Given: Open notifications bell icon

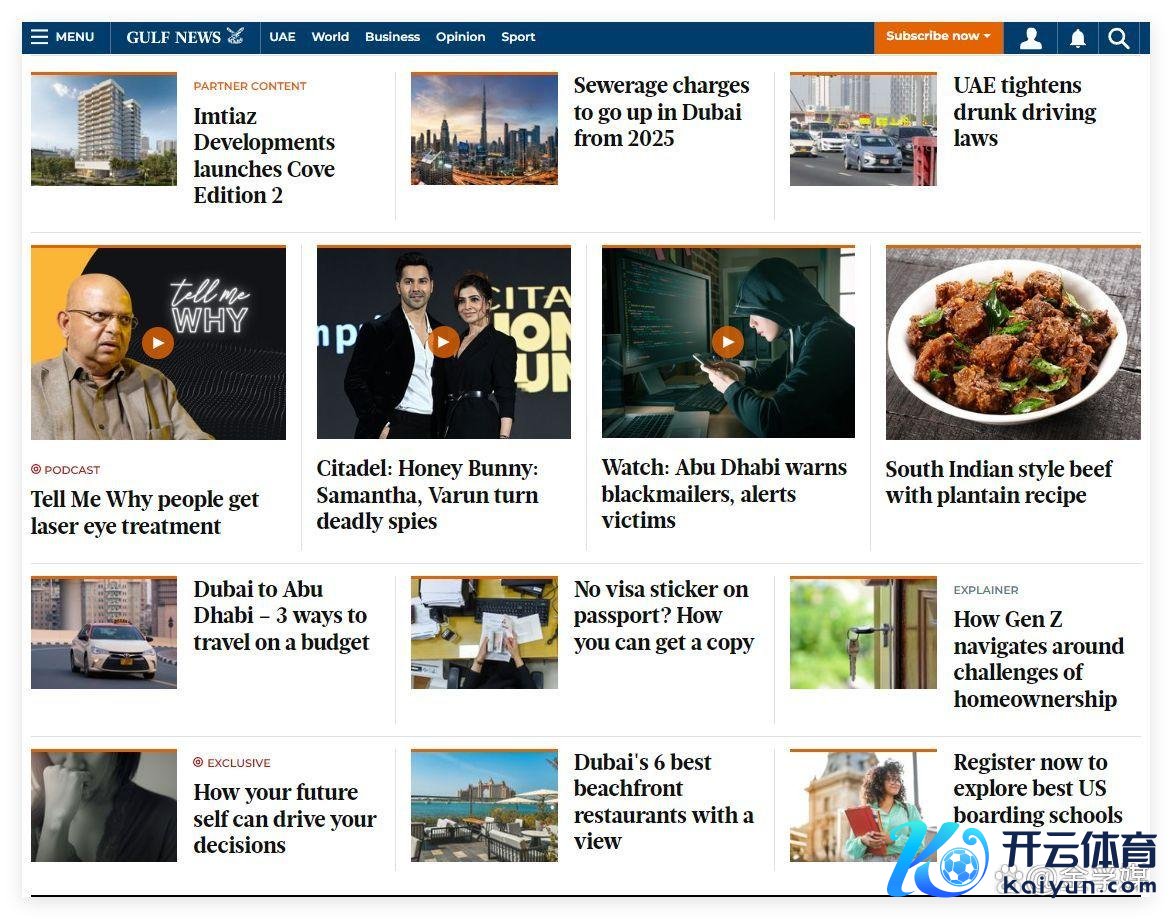Looking at the screenshot, I should [x=1077, y=38].
